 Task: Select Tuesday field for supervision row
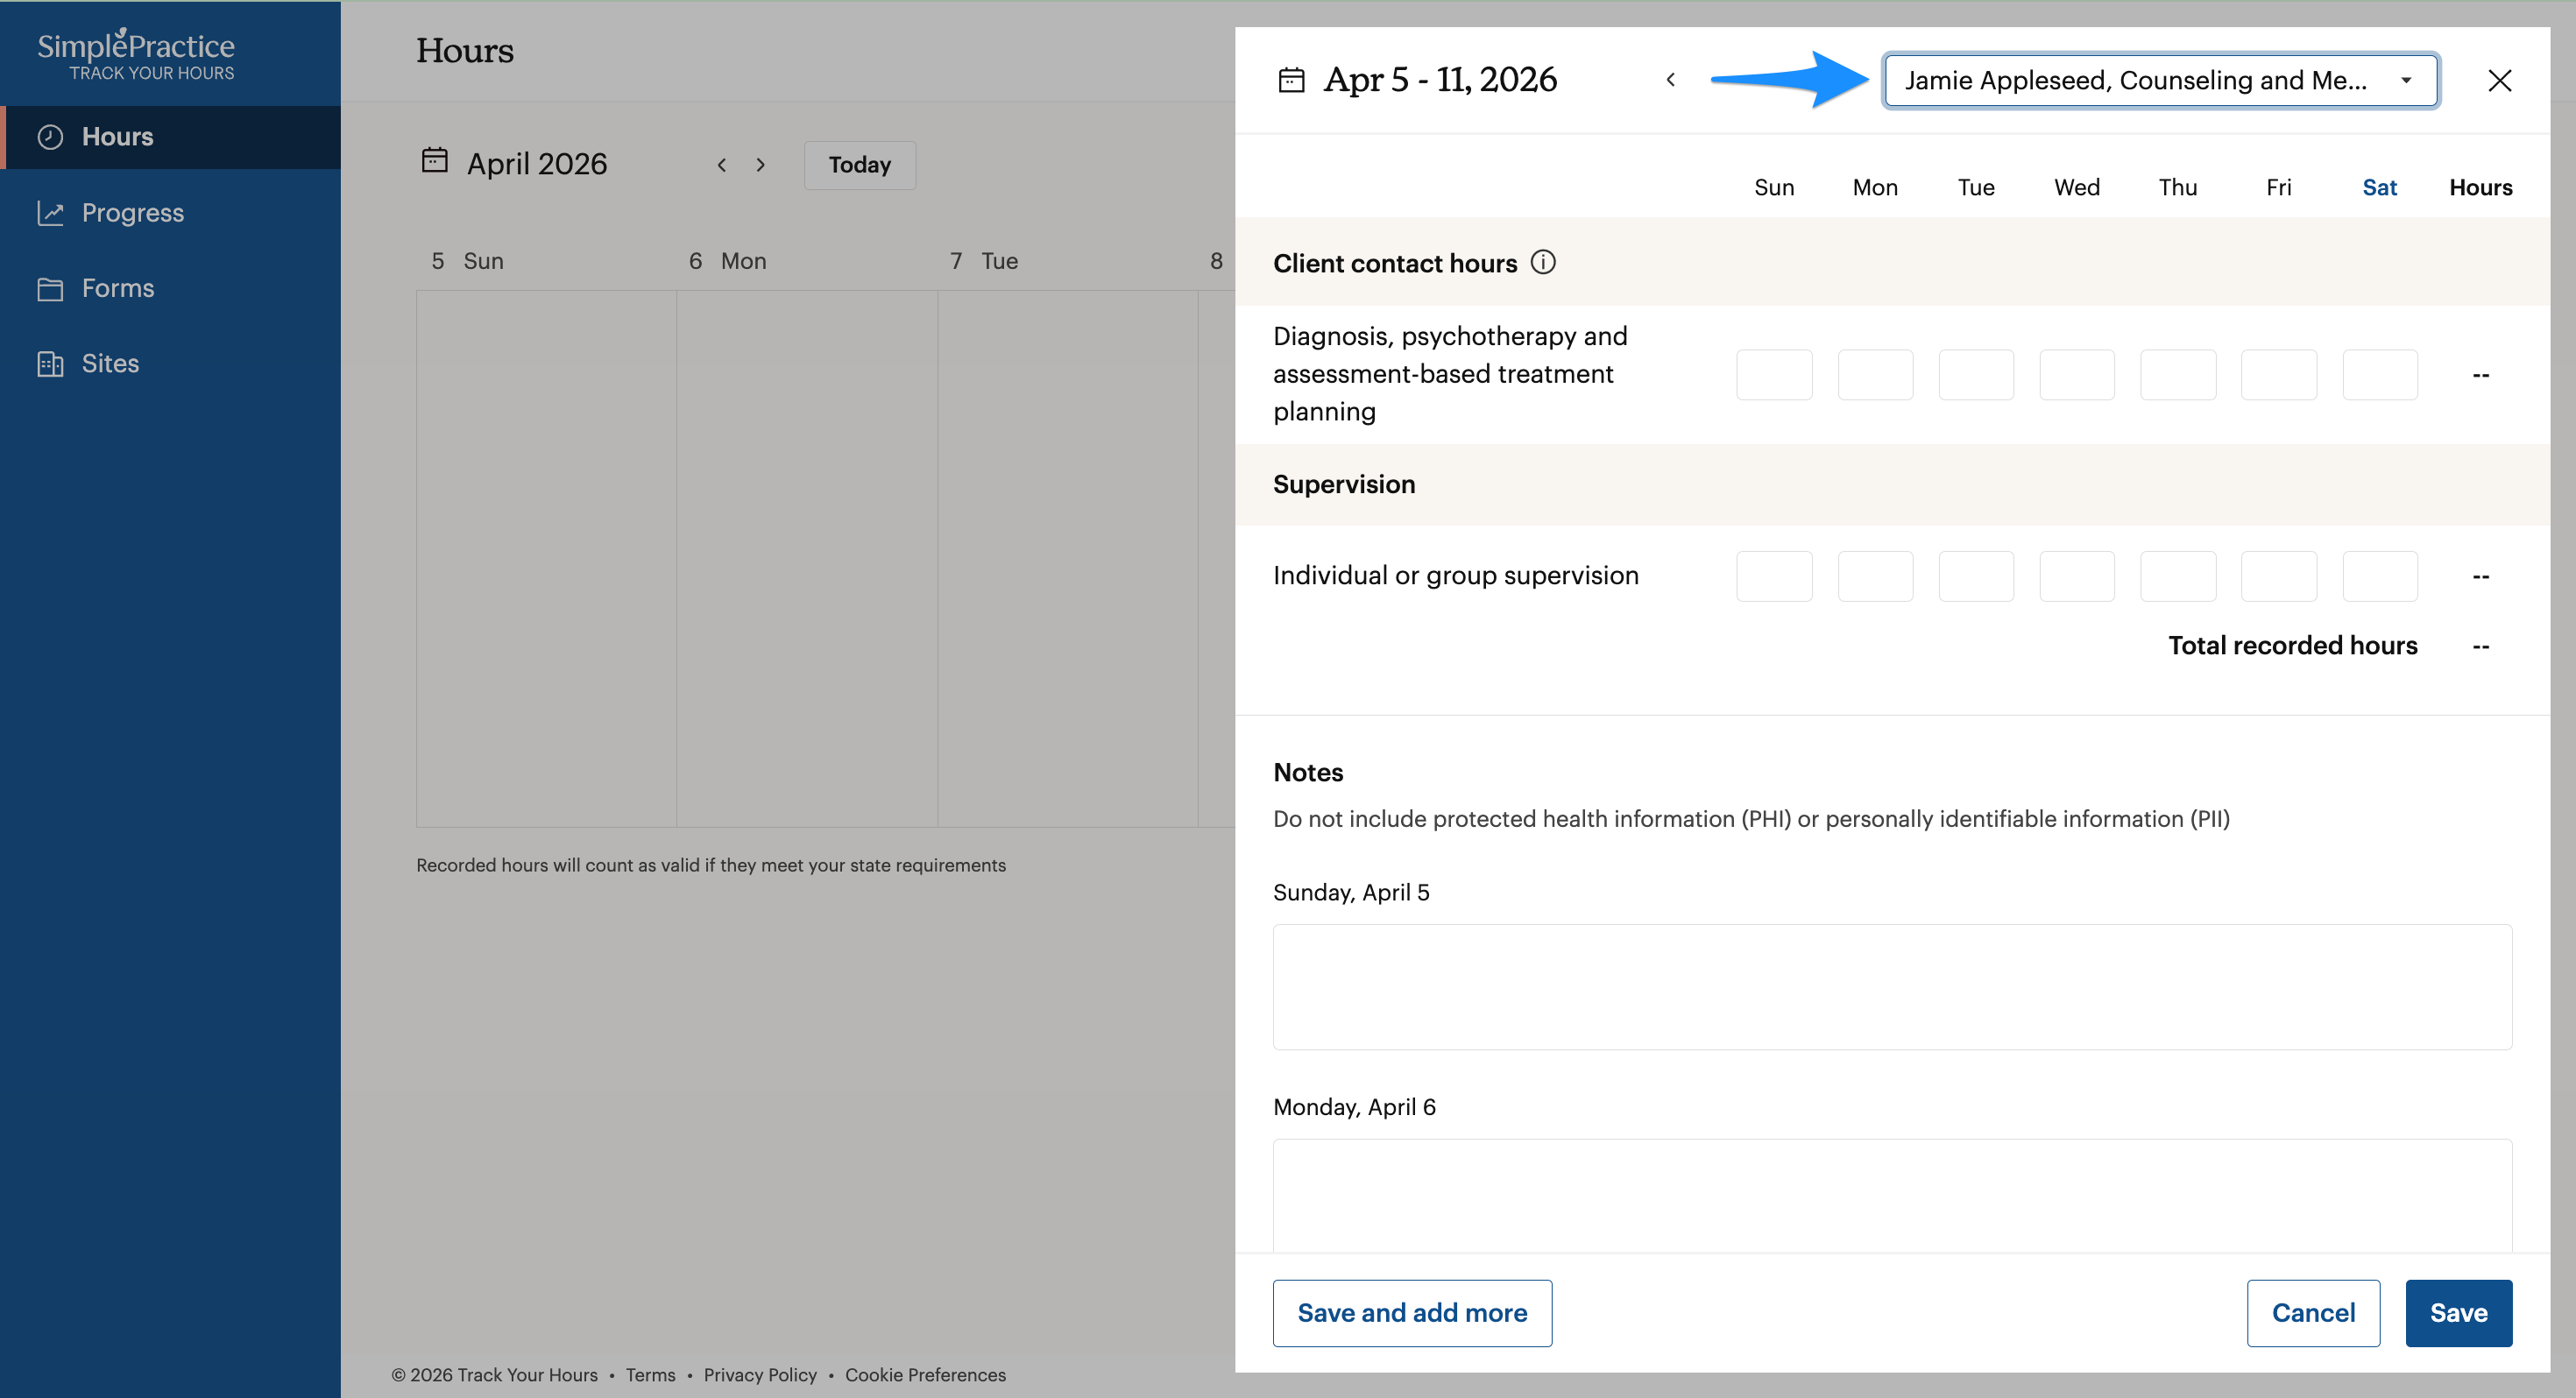(1976, 576)
